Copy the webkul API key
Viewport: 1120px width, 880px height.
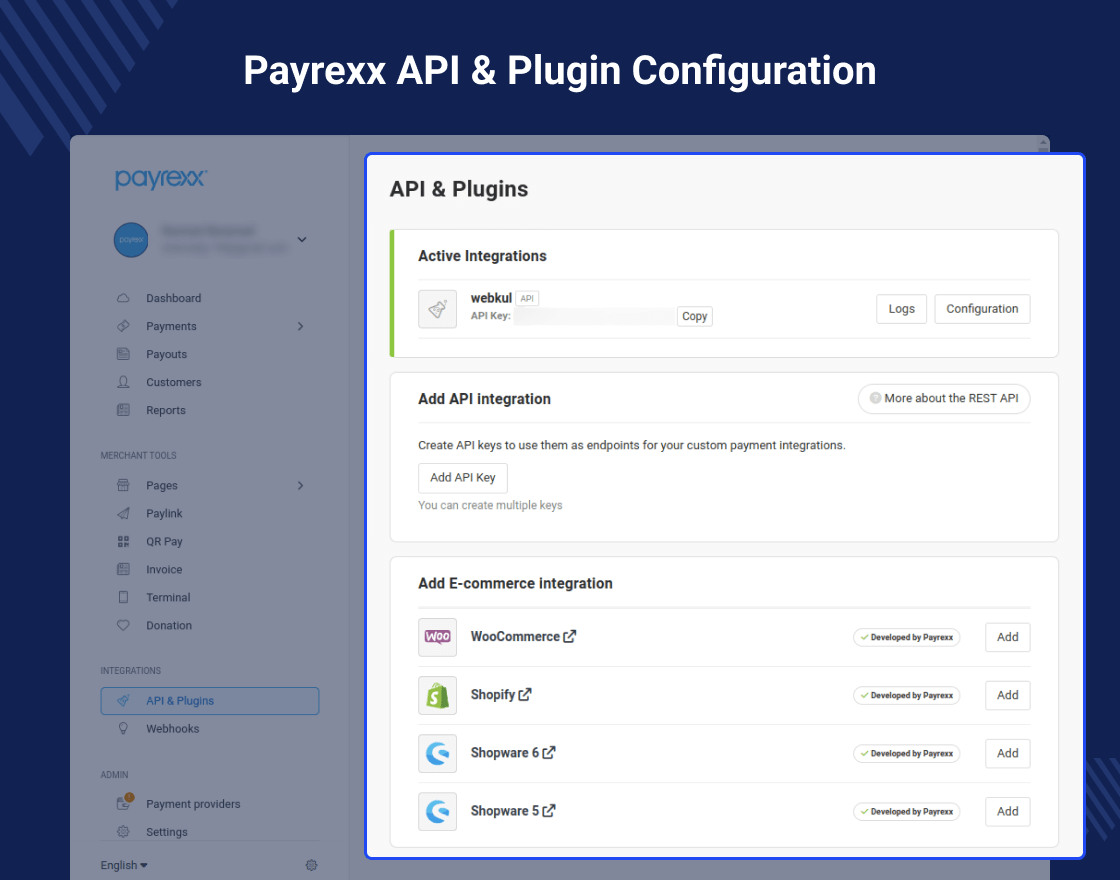click(x=694, y=316)
